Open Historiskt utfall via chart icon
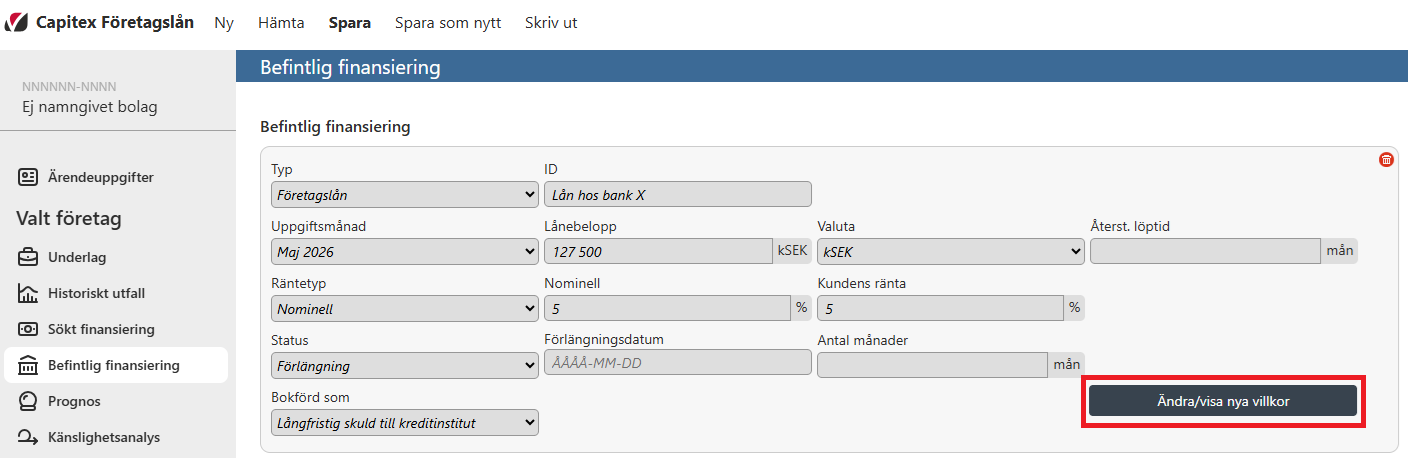Image resolution: width=1408 pixels, height=458 pixels. point(28,293)
